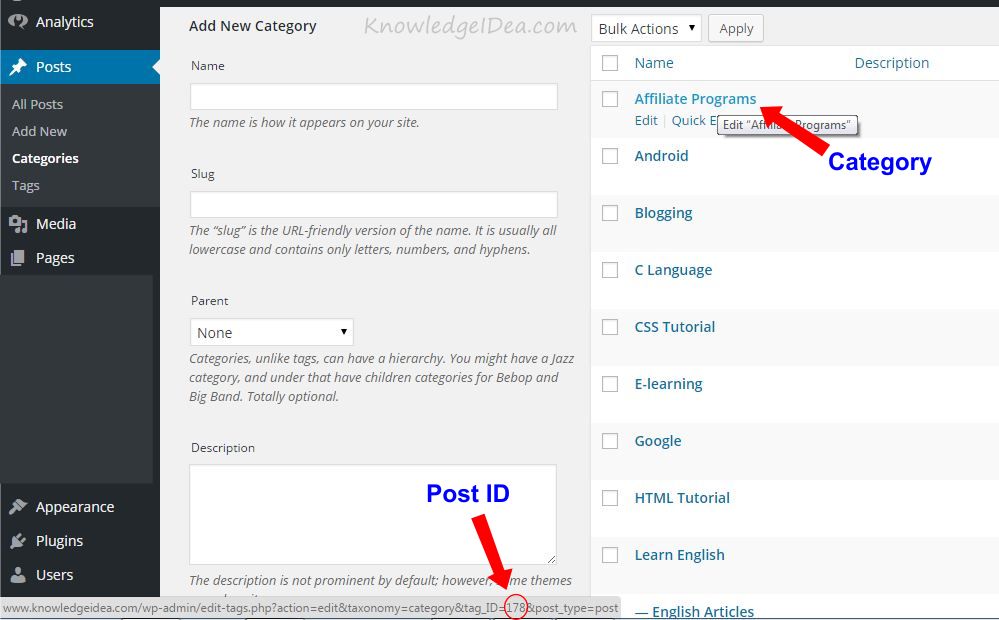The height and width of the screenshot is (620, 999).
Task: Open the Google category
Action: pos(658,441)
